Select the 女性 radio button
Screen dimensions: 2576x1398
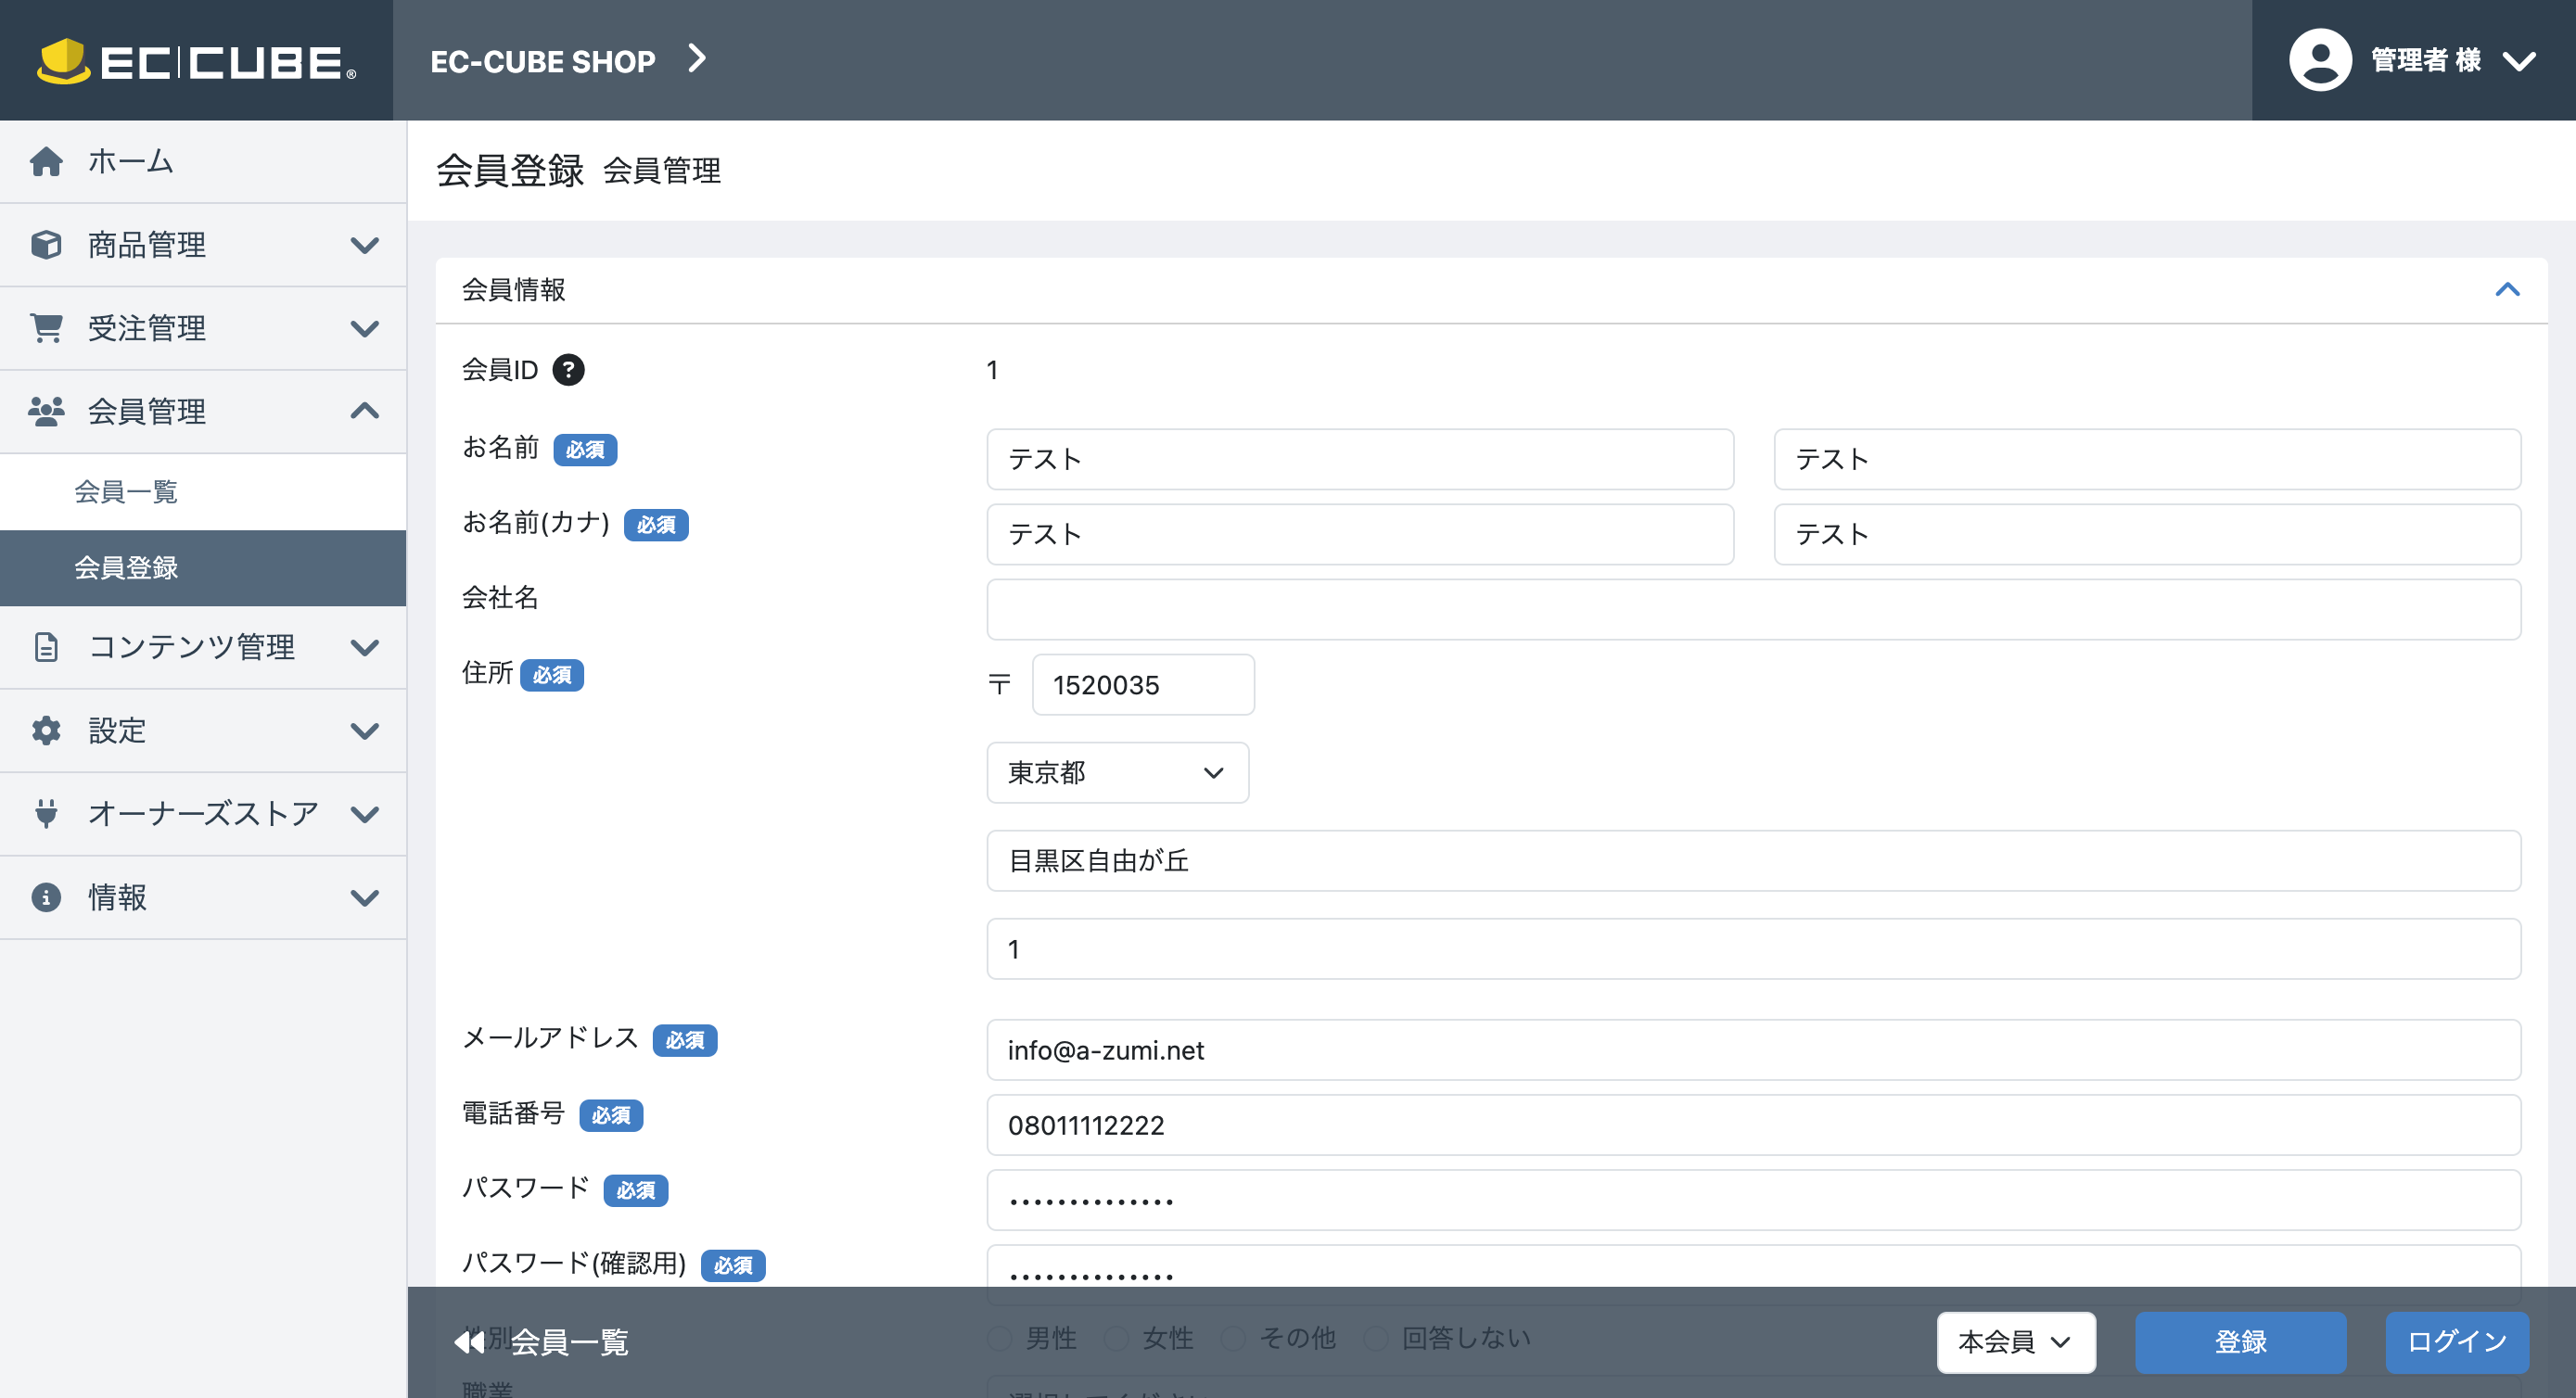point(1116,1338)
